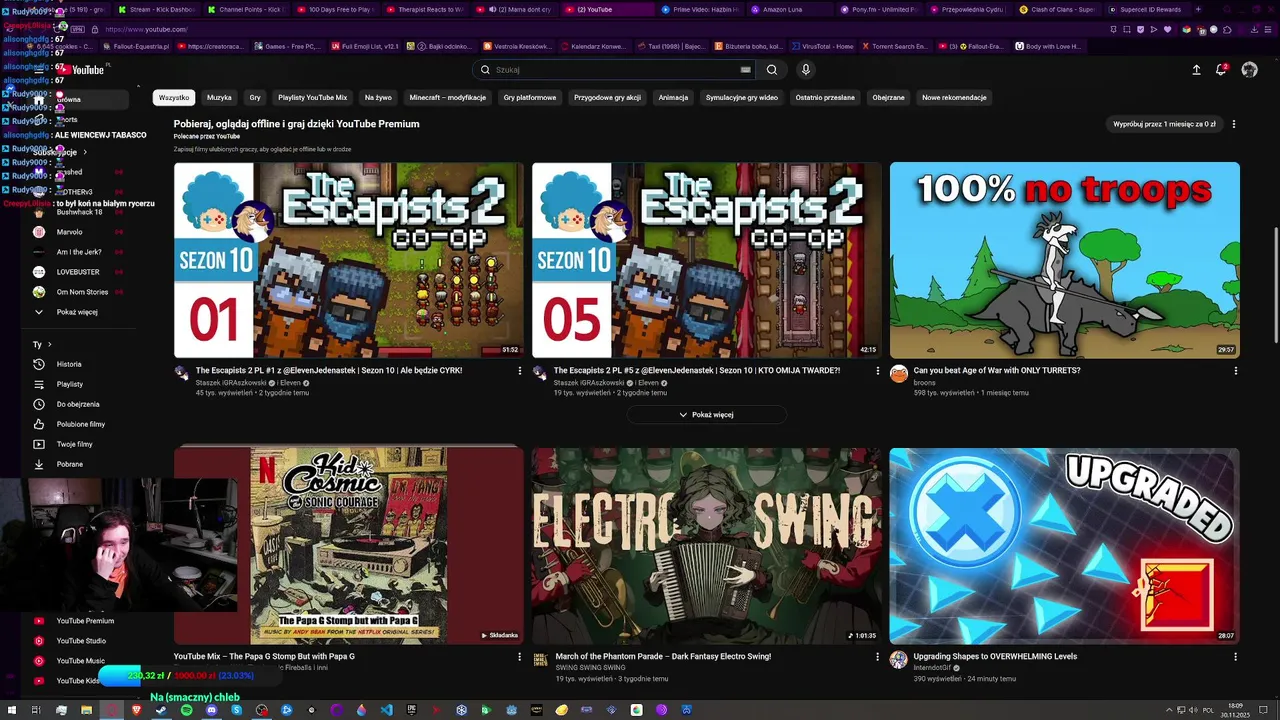1280x720 pixels.
Task: Open the LOVEBUSTER channel subscription
Action: pos(78,272)
